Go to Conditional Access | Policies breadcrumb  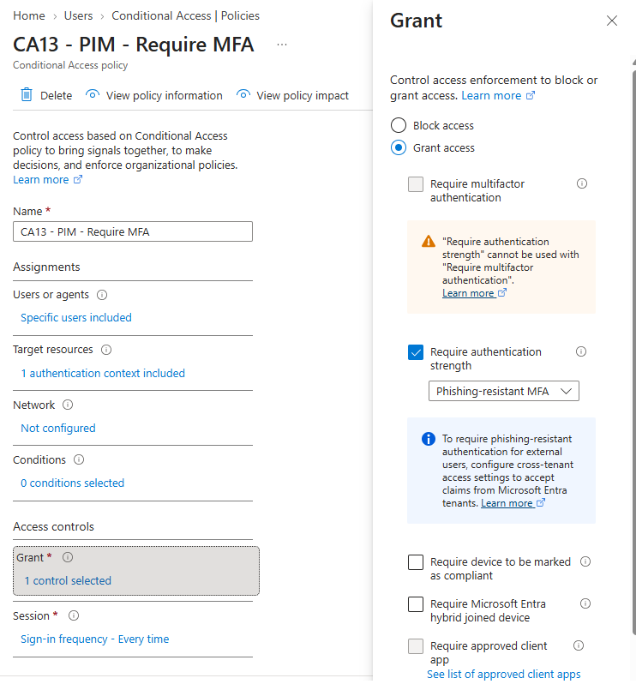(186, 16)
